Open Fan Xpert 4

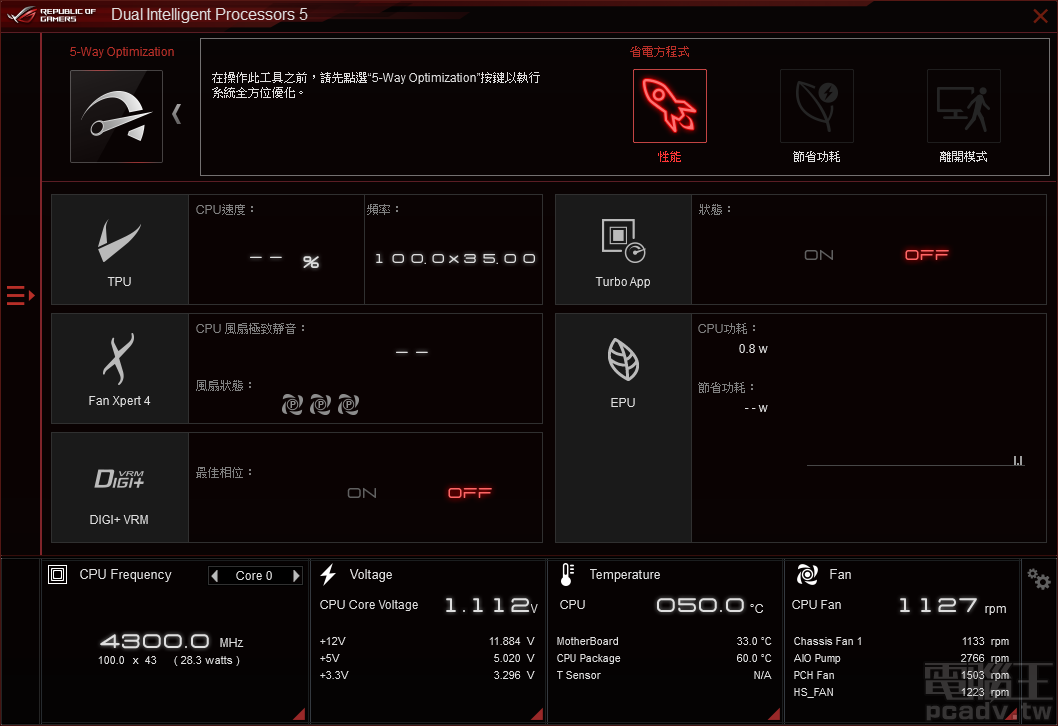click(x=119, y=360)
